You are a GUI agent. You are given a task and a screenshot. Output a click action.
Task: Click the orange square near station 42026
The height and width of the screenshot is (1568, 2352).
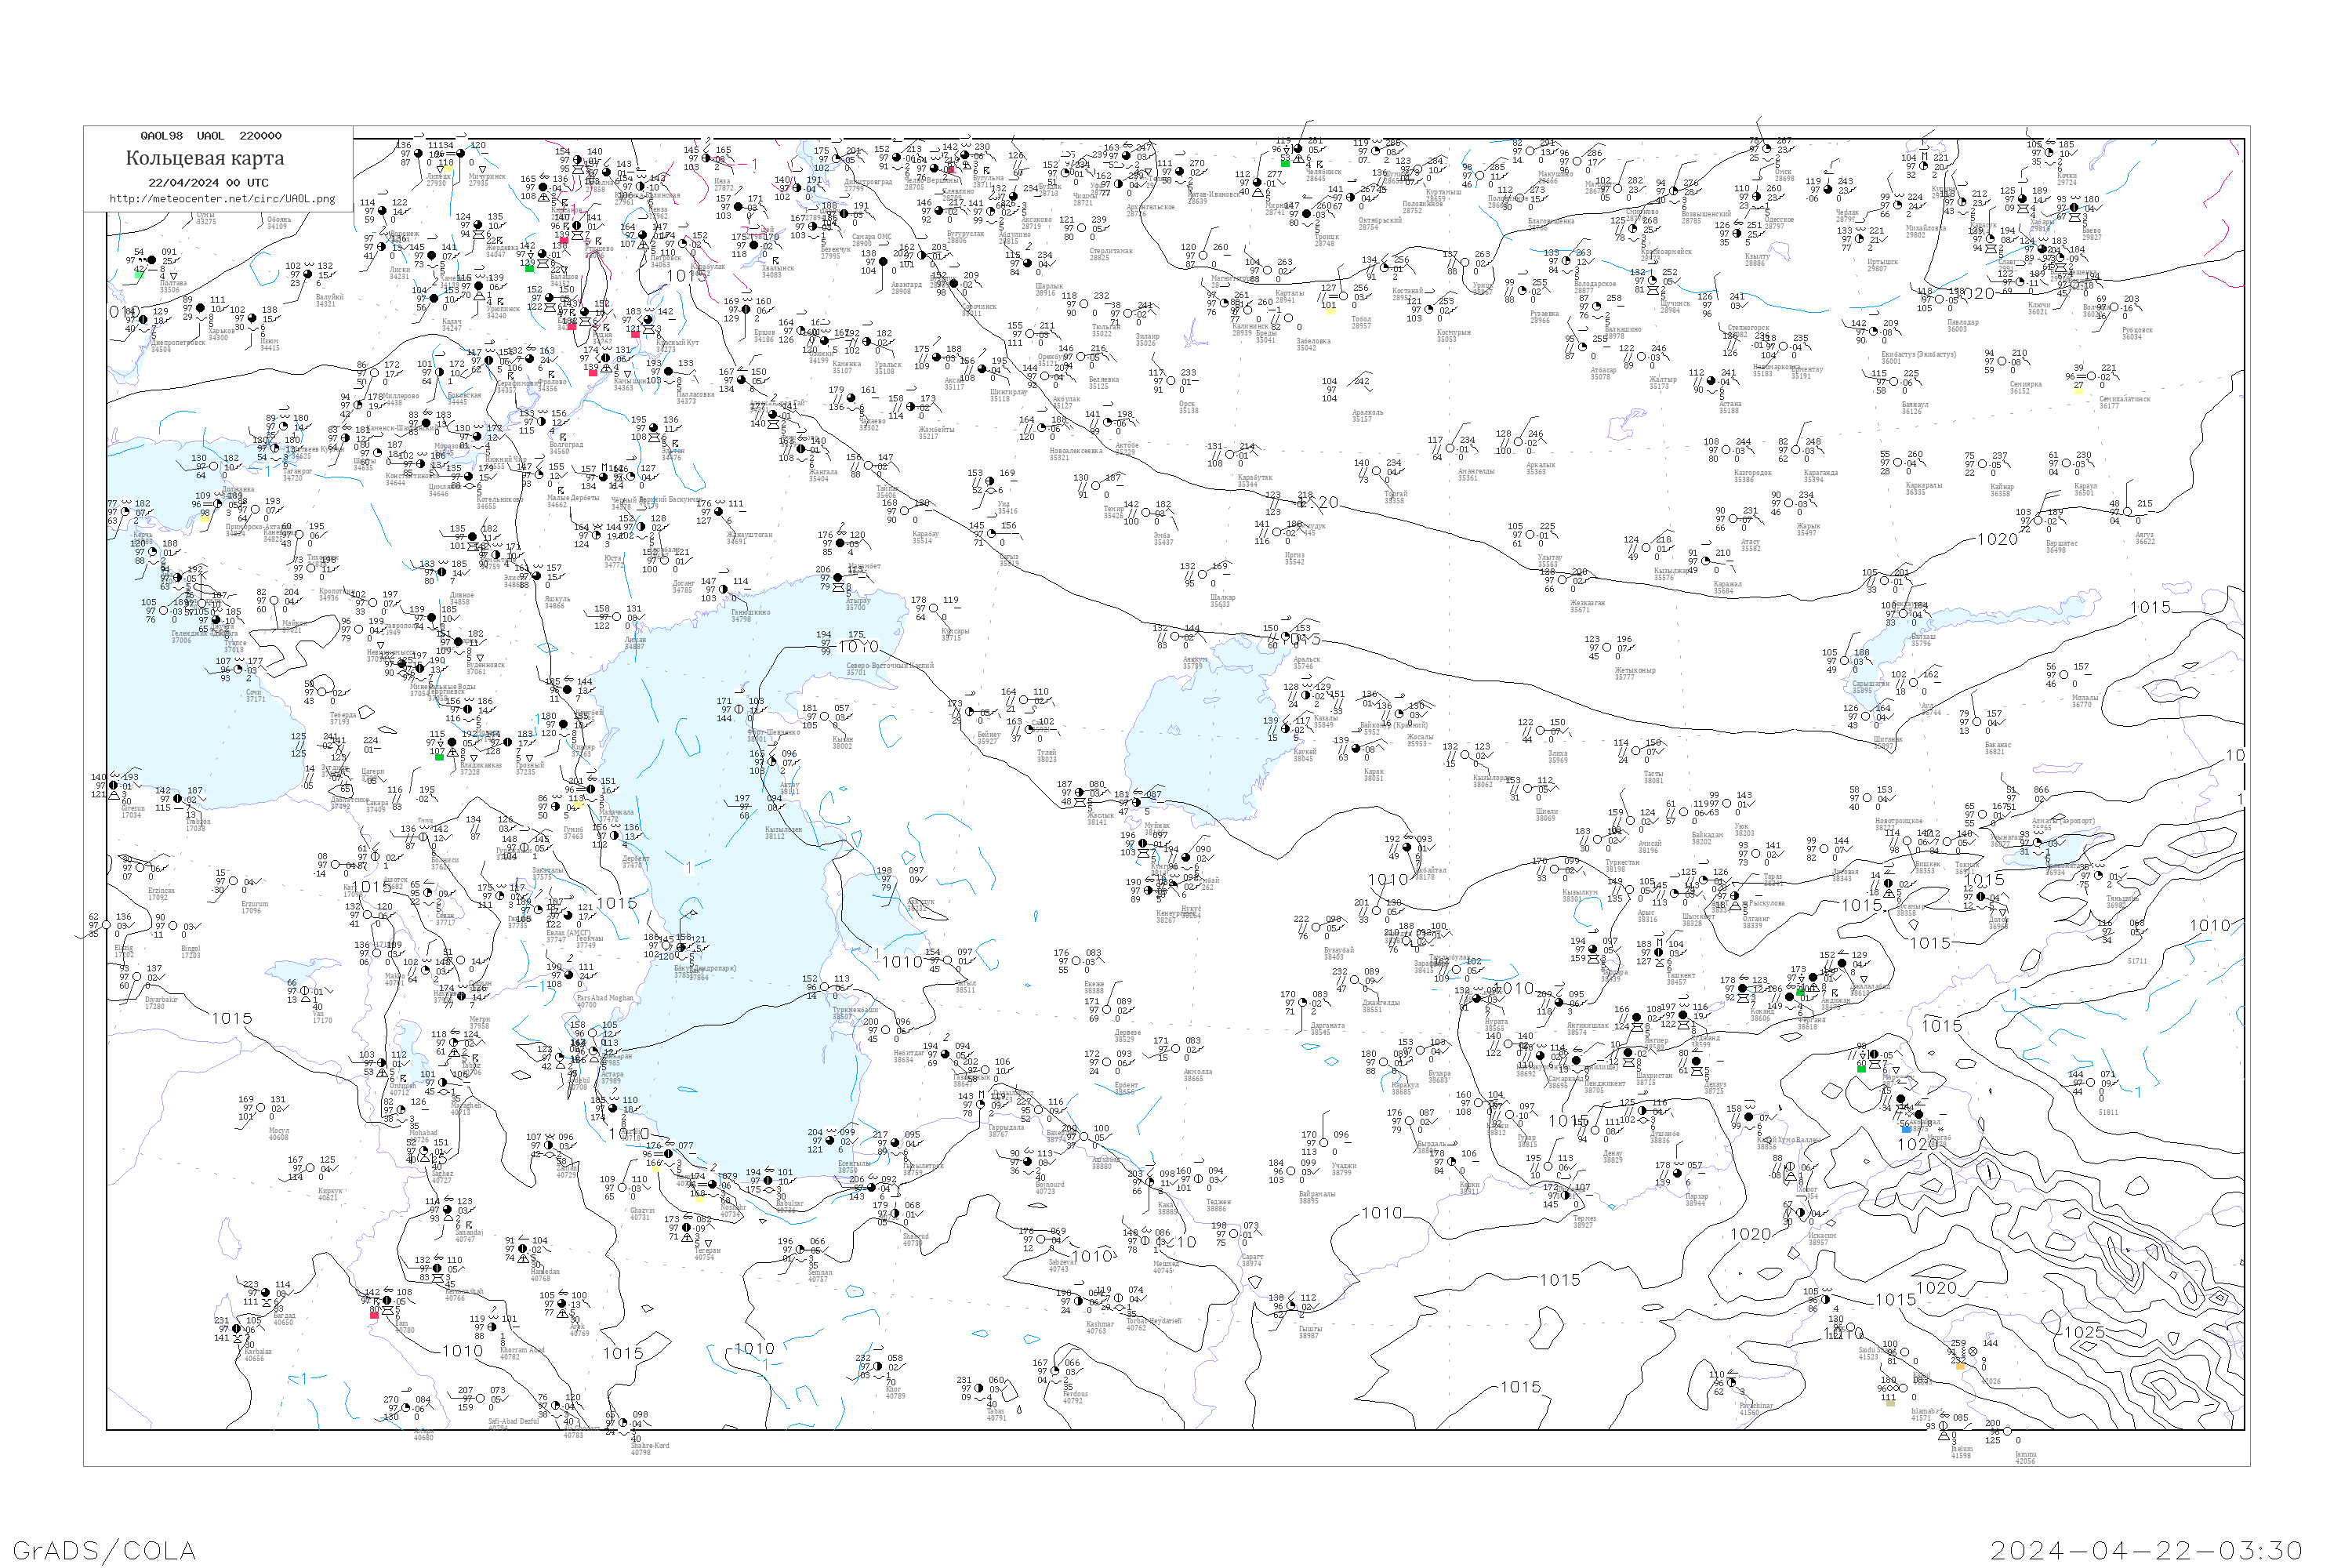point(1960,1366)
